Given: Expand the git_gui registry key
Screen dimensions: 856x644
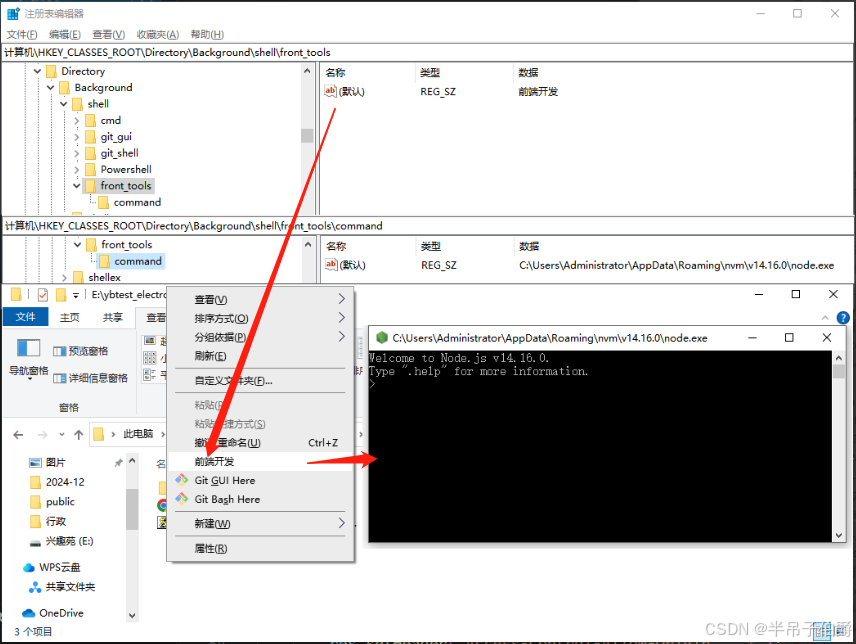Looking at the screenshot, I should [76, 137].
